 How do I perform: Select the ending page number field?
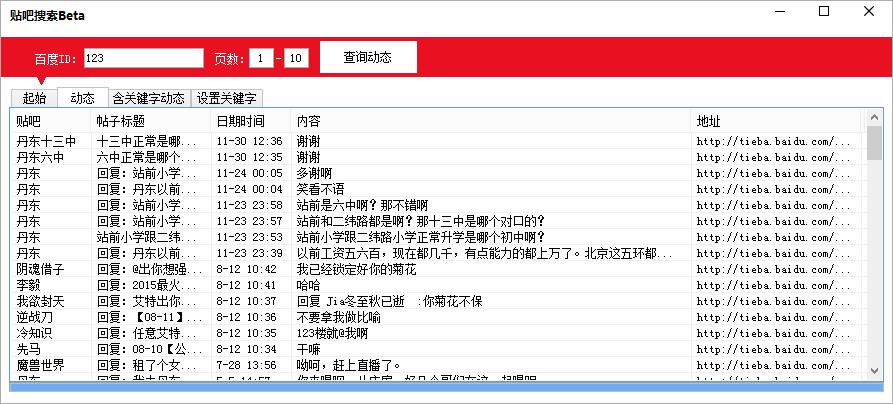[296, 59]
